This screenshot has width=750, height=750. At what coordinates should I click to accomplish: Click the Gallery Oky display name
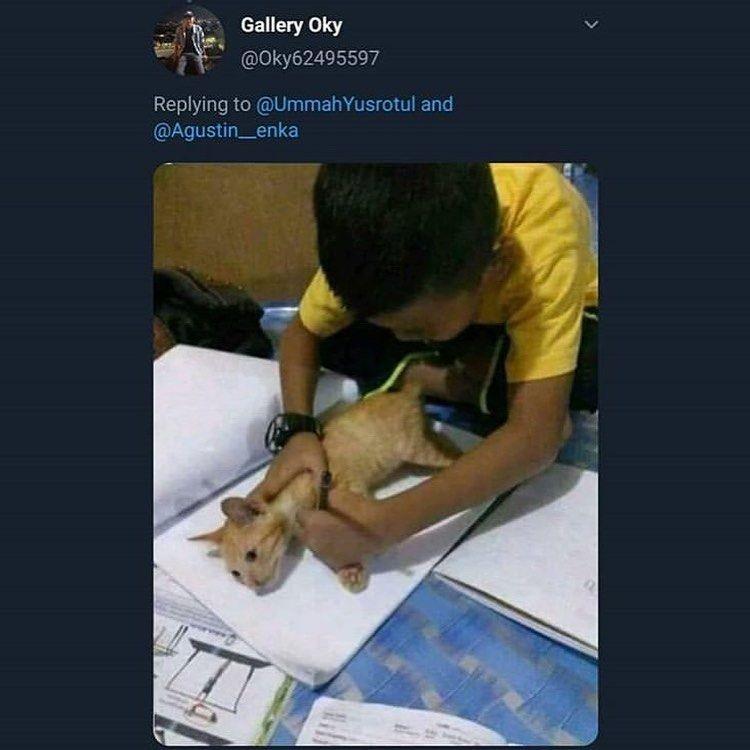click(x=291, y=25)
